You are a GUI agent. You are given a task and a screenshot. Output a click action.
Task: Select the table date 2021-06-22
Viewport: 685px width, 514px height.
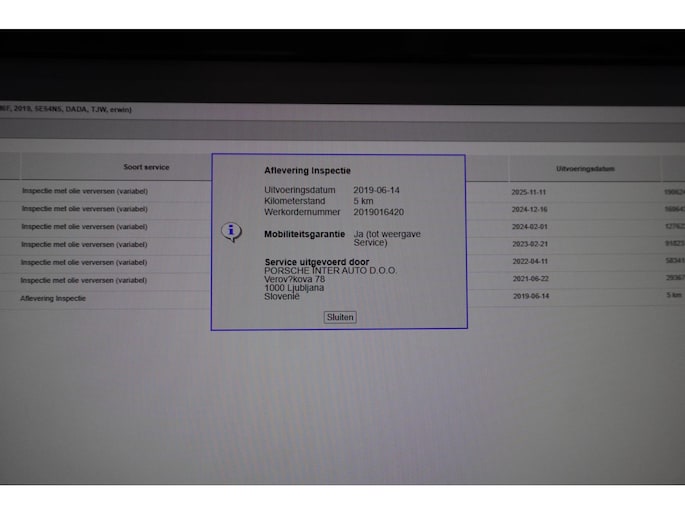tap(529, 279)
